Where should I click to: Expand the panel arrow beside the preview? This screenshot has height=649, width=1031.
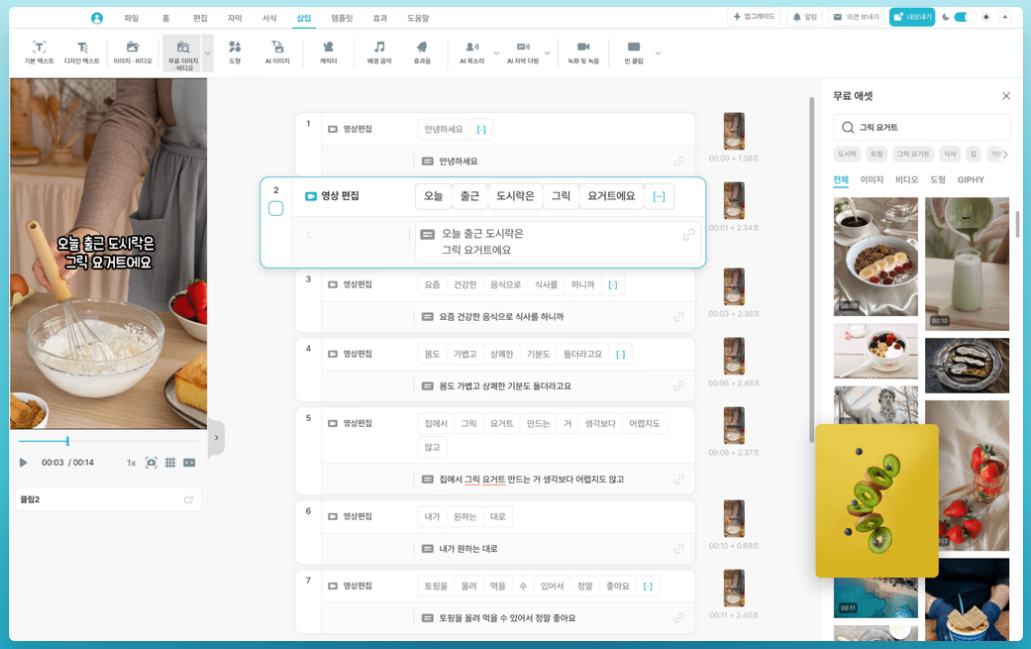(217, 436)
